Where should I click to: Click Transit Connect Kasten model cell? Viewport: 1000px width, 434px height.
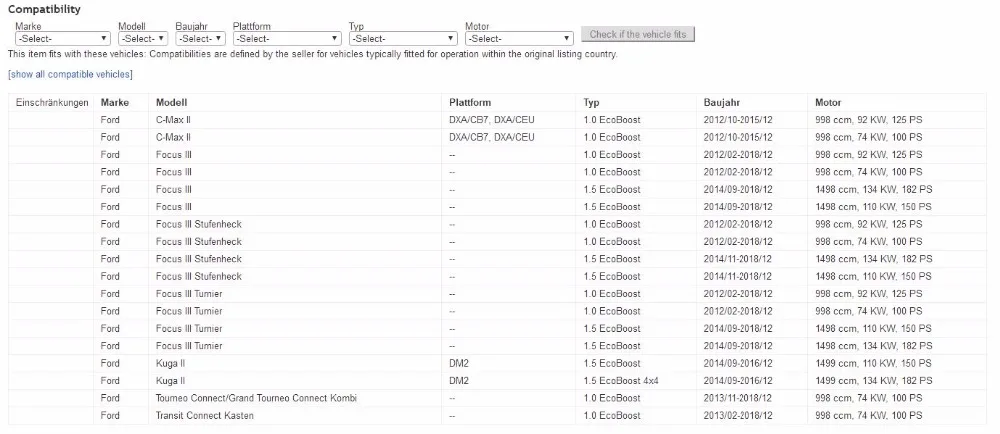pyautogui.click(x=205, y=416)
